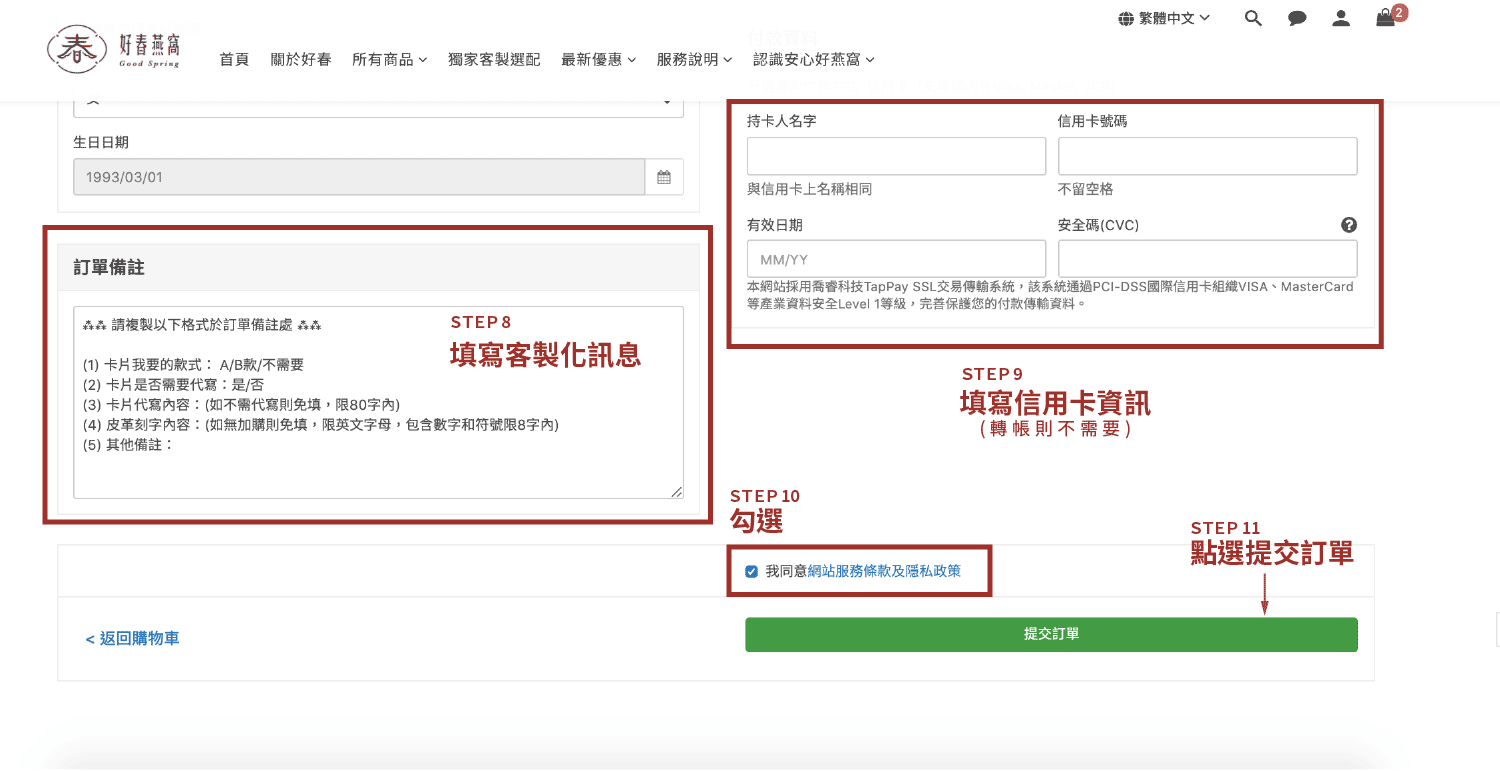Expand the 認識安心好燕窩 dropdown
Image resolution: width=1500 pixels, height=771 pixels.
812,59
